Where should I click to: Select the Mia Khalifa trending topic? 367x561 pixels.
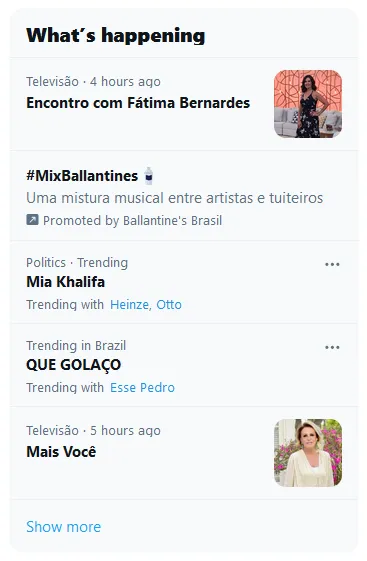coord(65,282)
